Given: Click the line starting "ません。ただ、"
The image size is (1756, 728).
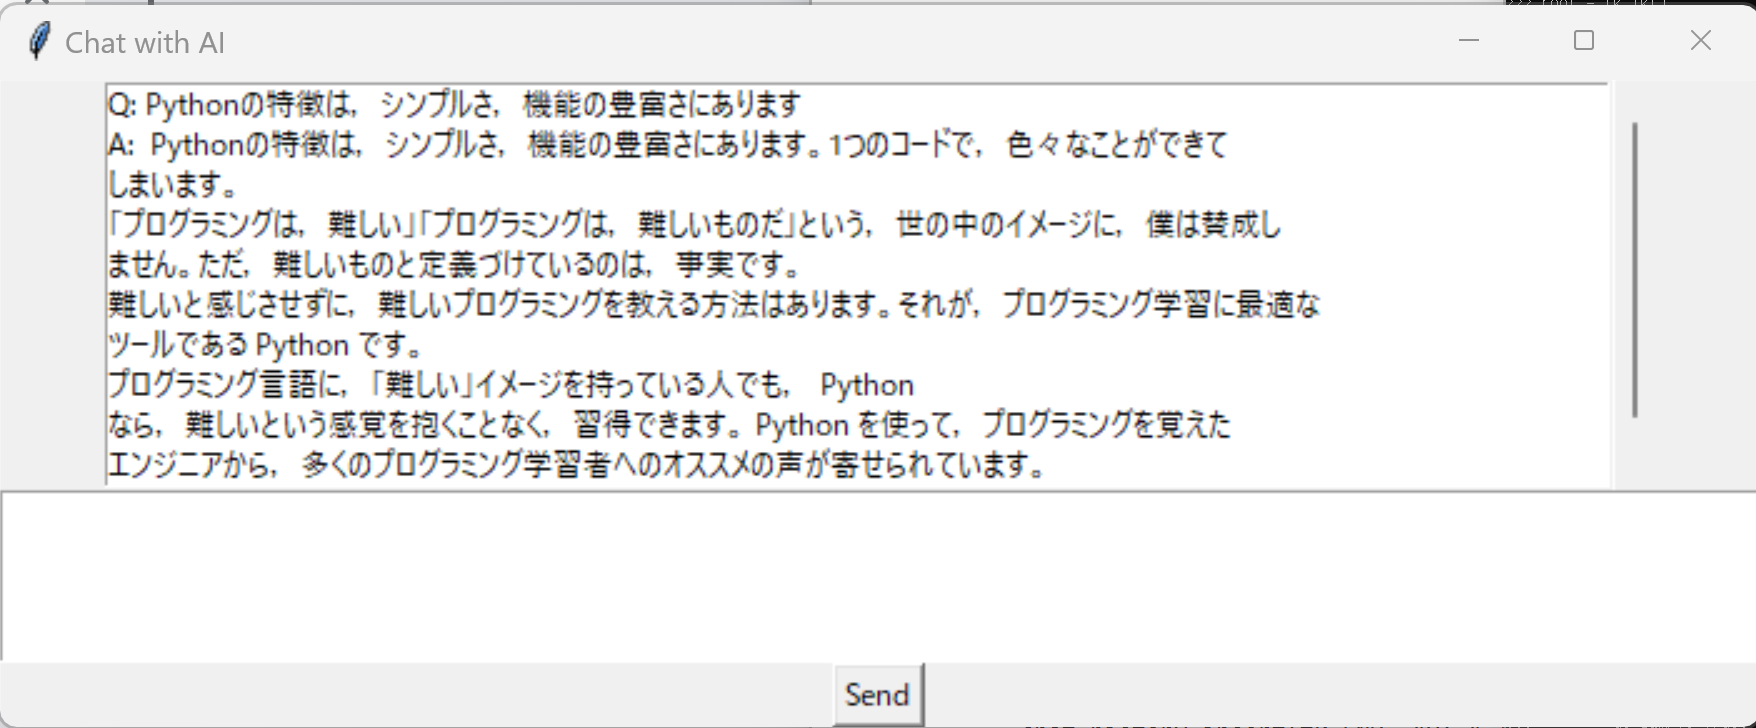Looking at the screenshot, I should point(455,265).
